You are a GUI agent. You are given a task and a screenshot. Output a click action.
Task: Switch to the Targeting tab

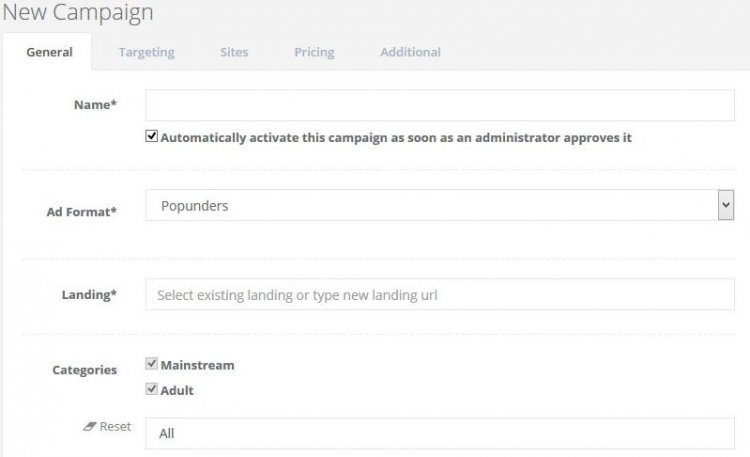tap(146, 52)
